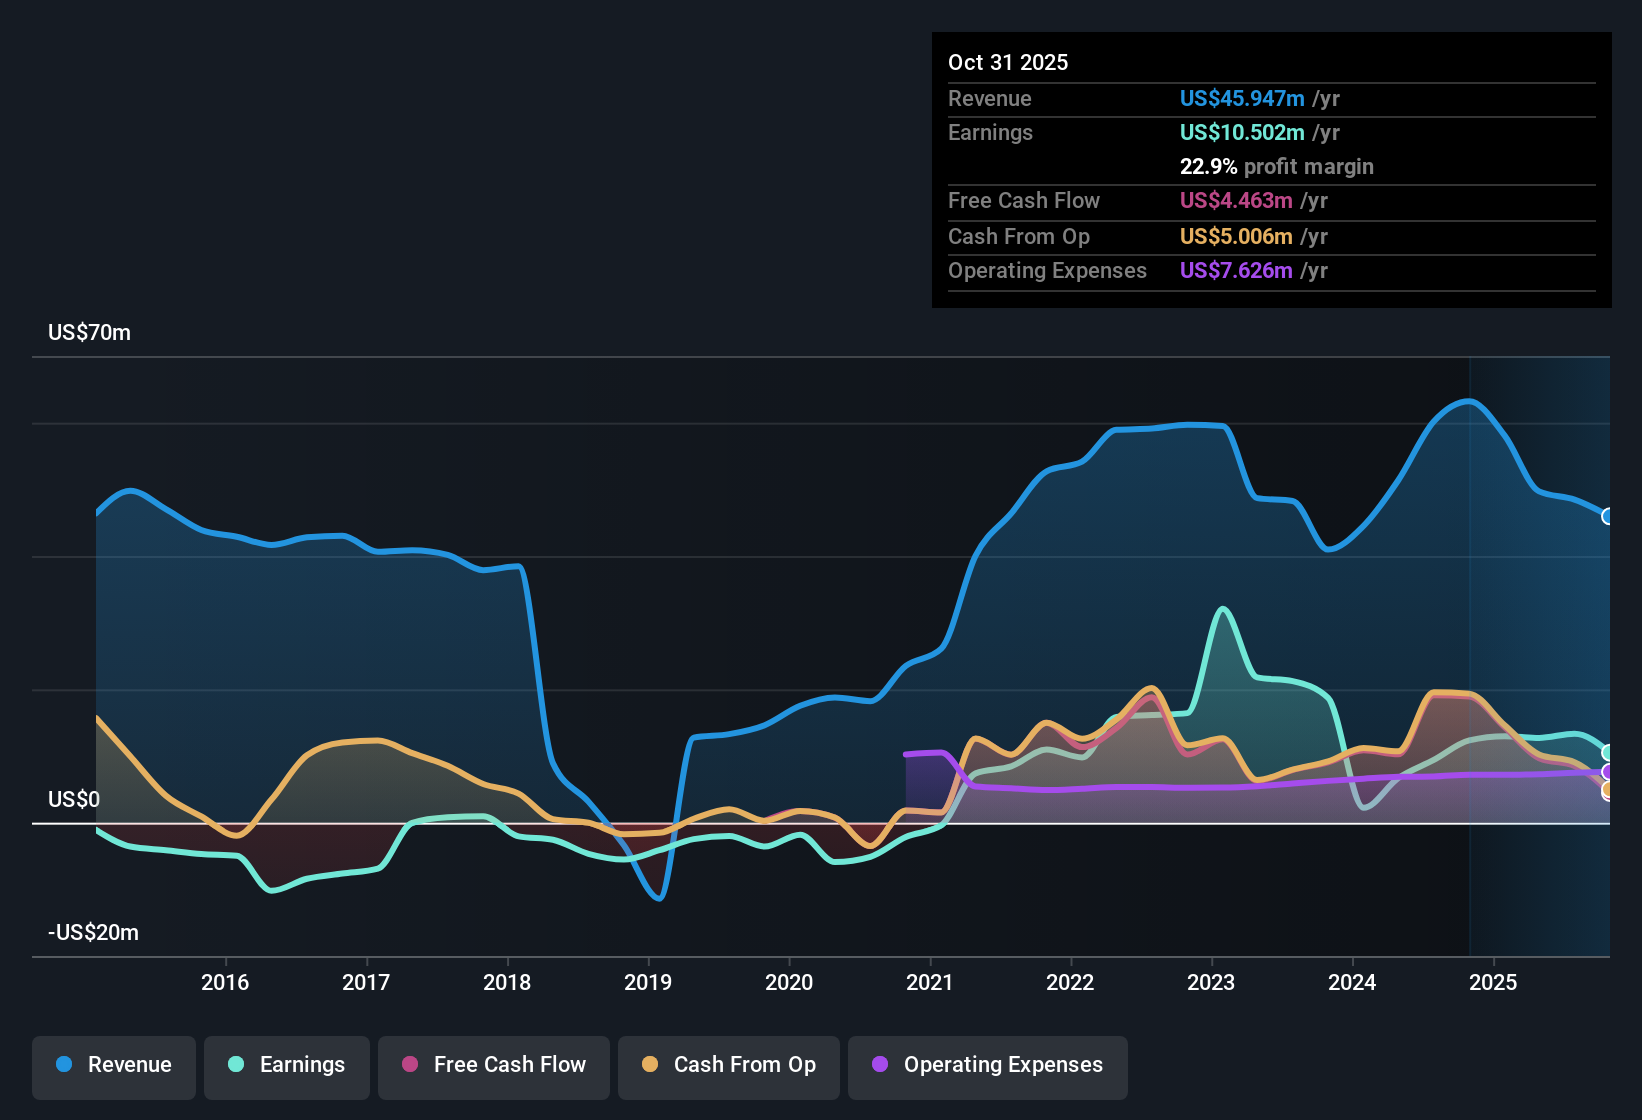Click the 2019 label on the x-axis
The width and height of the screenshot is (1642, 1120).
click(x=648, y=983)
